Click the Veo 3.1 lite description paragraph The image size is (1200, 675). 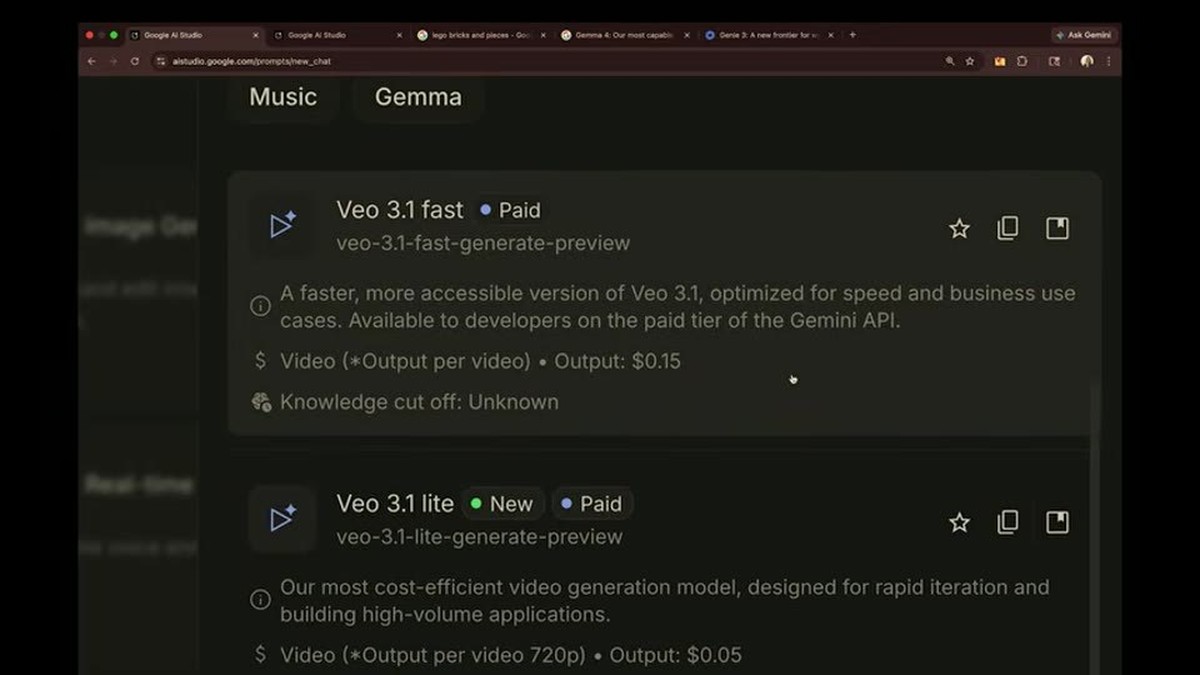tap(665, 600)
